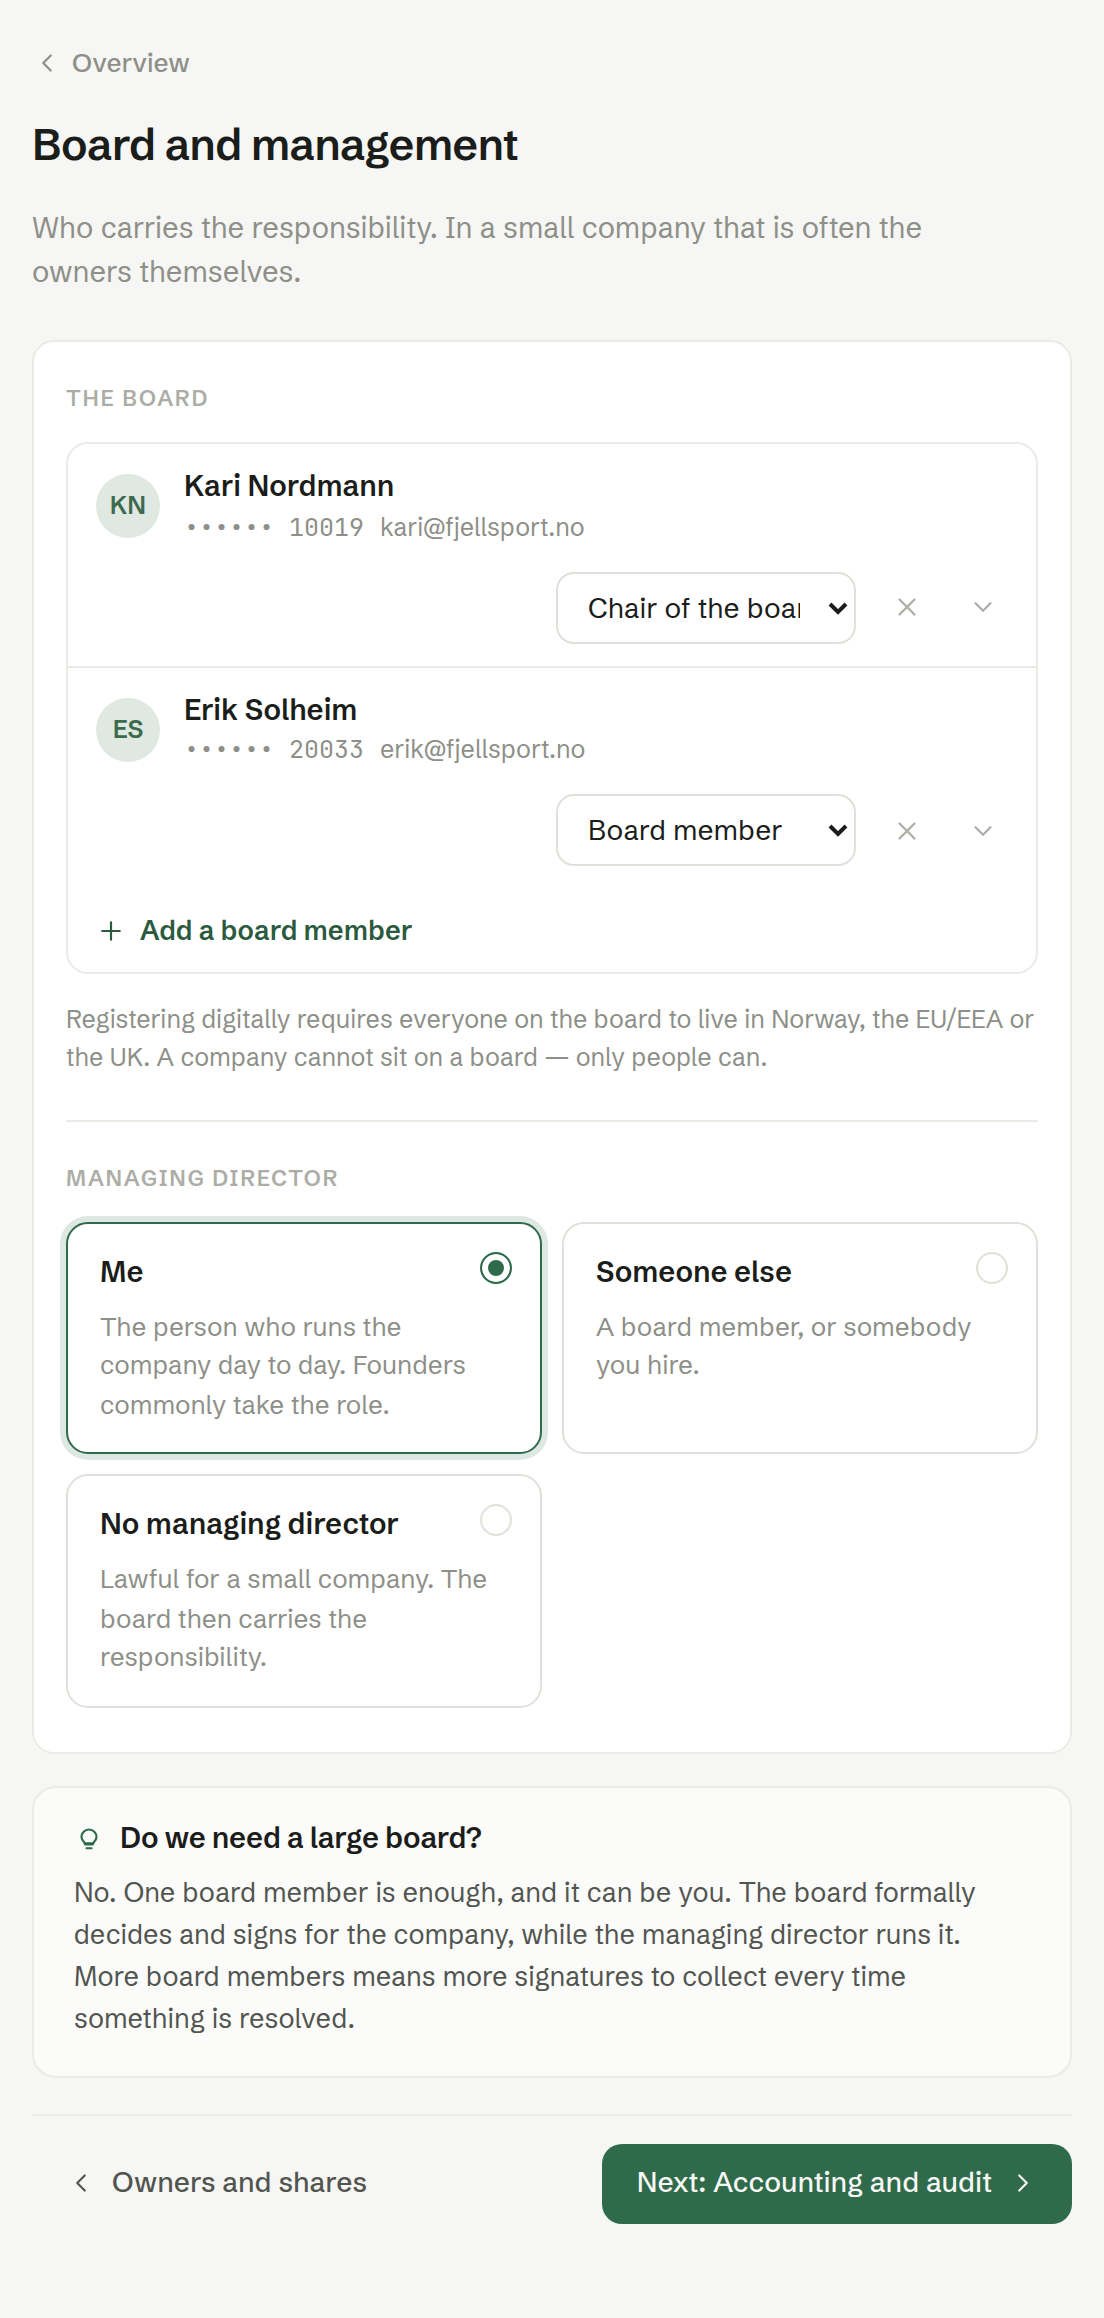This screenshot has width=1104, height=2318.
Task: Continue to Next: Accounting and audit
Action: (x=837, y=2184)
